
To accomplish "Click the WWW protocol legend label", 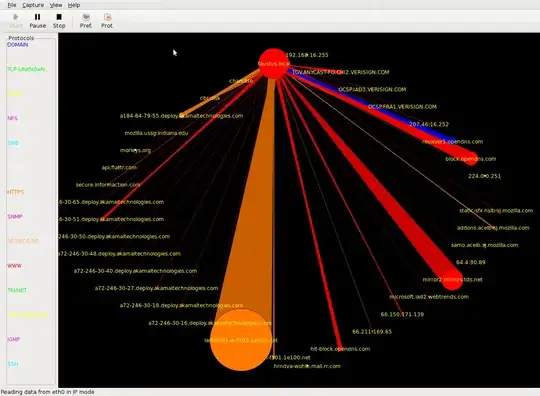I will pos(14,265).
